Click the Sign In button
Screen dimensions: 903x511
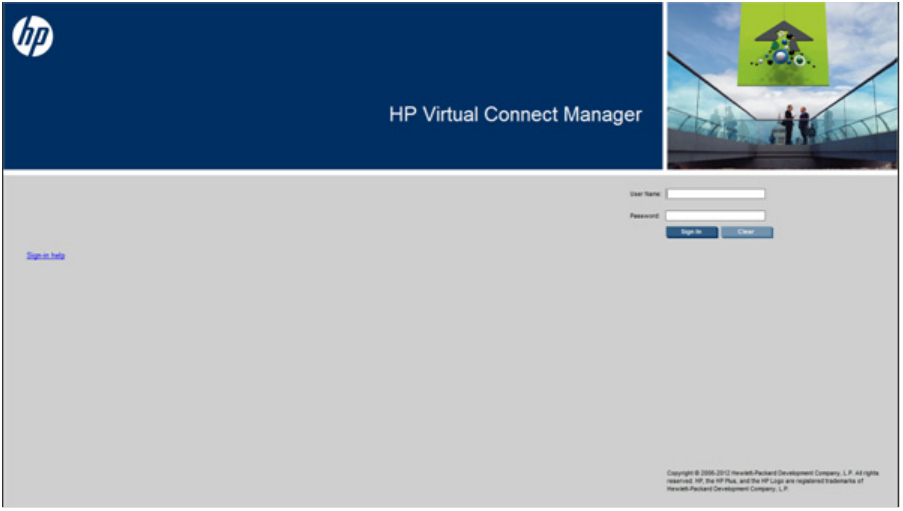point(692,232)
